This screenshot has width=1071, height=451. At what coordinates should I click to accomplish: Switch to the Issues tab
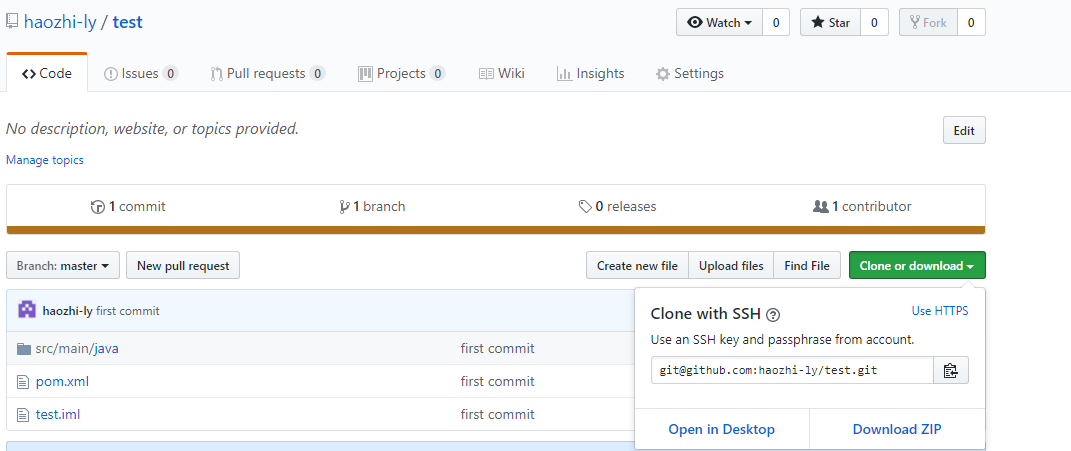(141, 73)
